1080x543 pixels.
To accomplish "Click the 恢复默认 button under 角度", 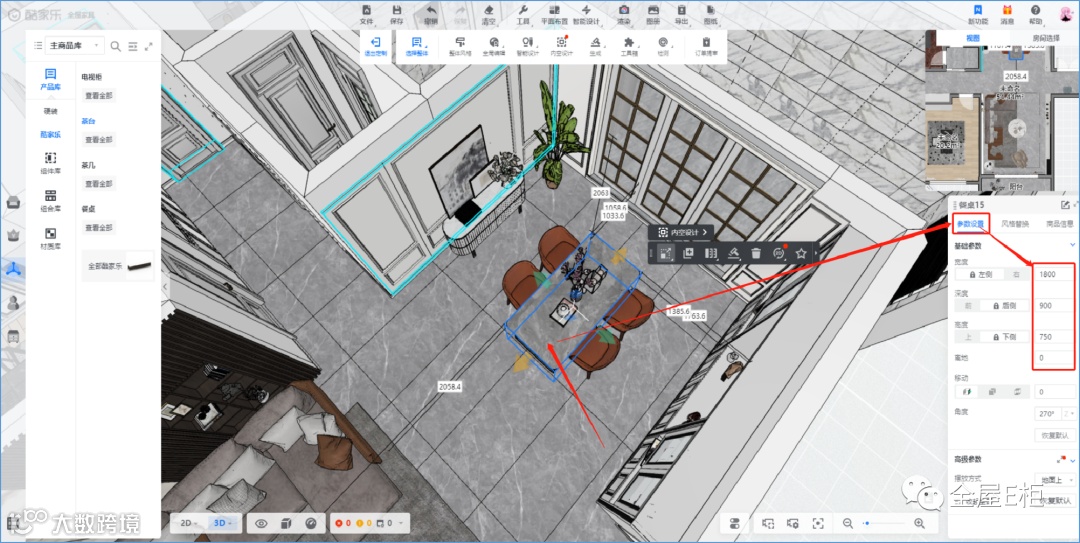I will click(x=1055, y=436).
